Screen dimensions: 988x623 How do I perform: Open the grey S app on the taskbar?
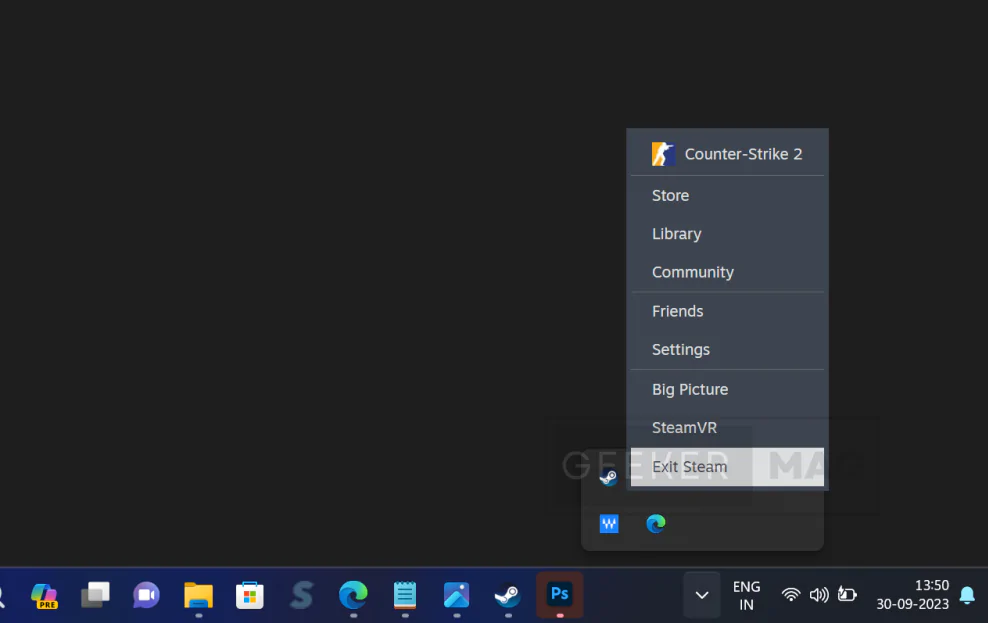302,595
